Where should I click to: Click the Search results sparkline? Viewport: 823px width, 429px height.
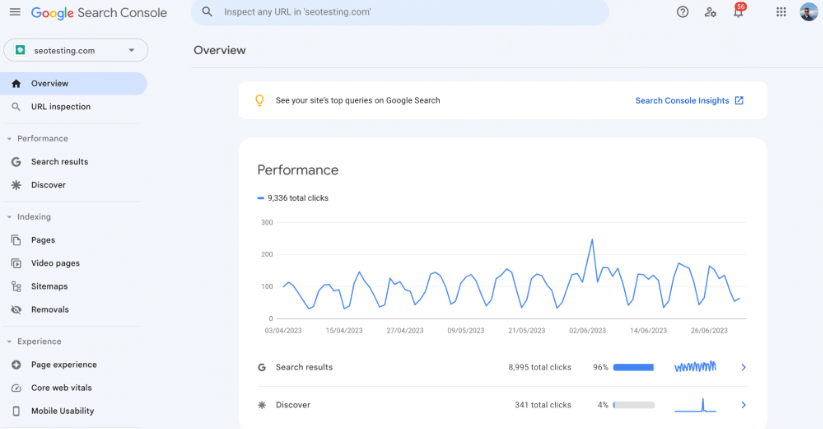click(x=695, y=367)
